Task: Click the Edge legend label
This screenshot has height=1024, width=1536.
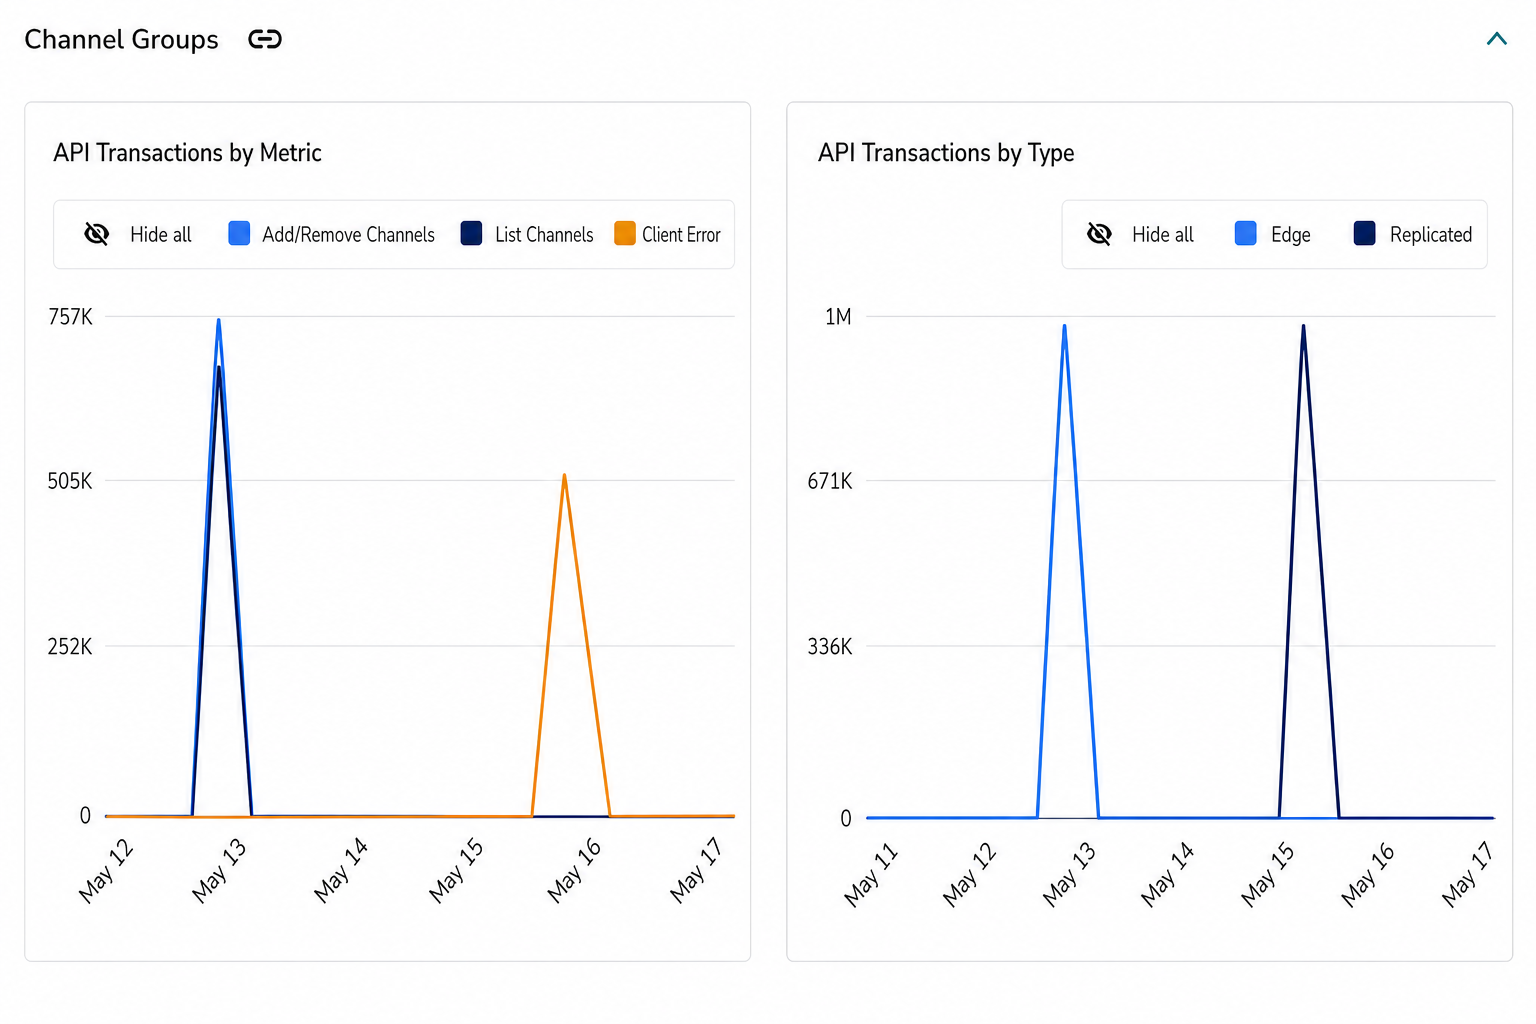Action: (x=1290, y=234)
